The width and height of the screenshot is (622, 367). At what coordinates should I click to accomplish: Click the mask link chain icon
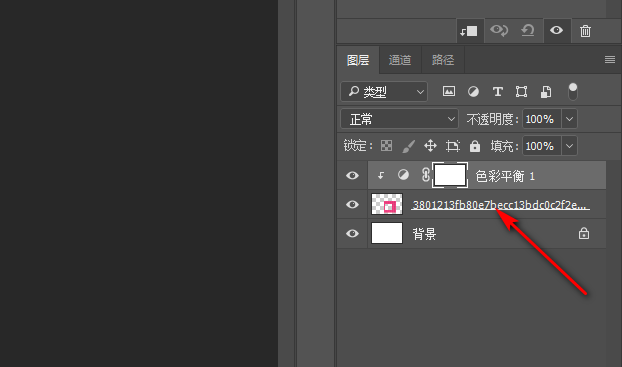(x=426, y=175)
